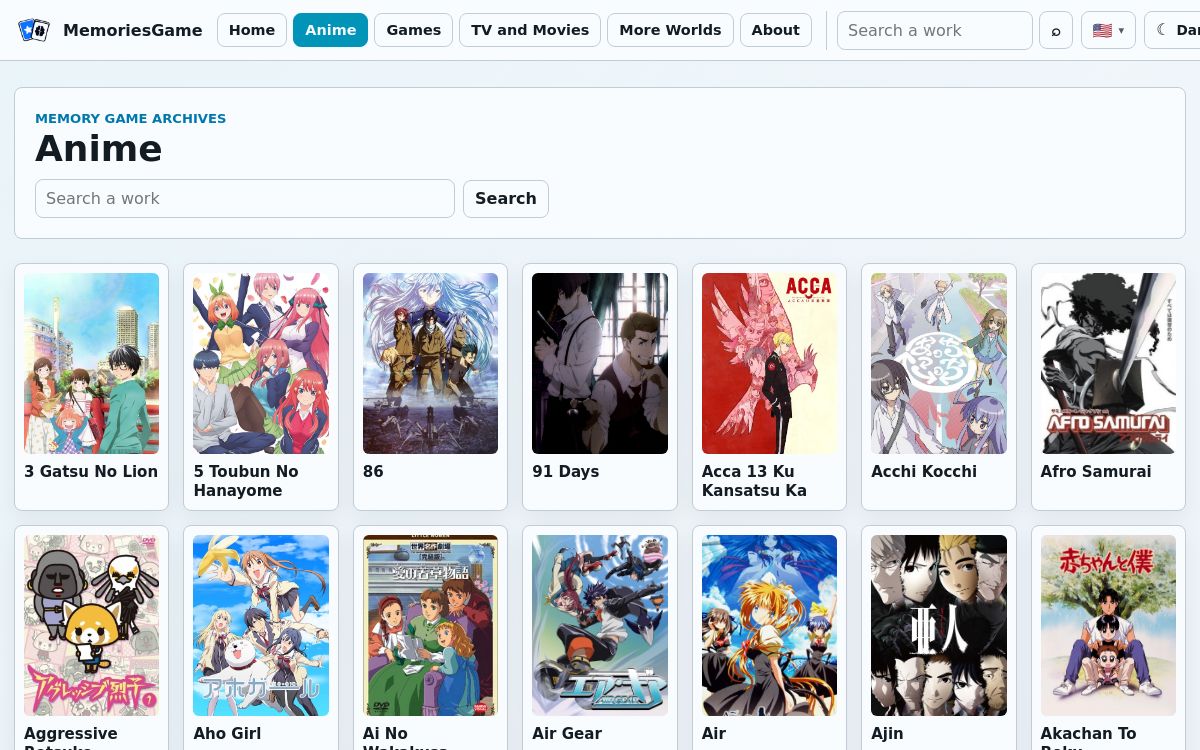1200x750 pixels.
Task: Open the Ajin cover image
Action: pyautogui.click(x=939, y=625)
